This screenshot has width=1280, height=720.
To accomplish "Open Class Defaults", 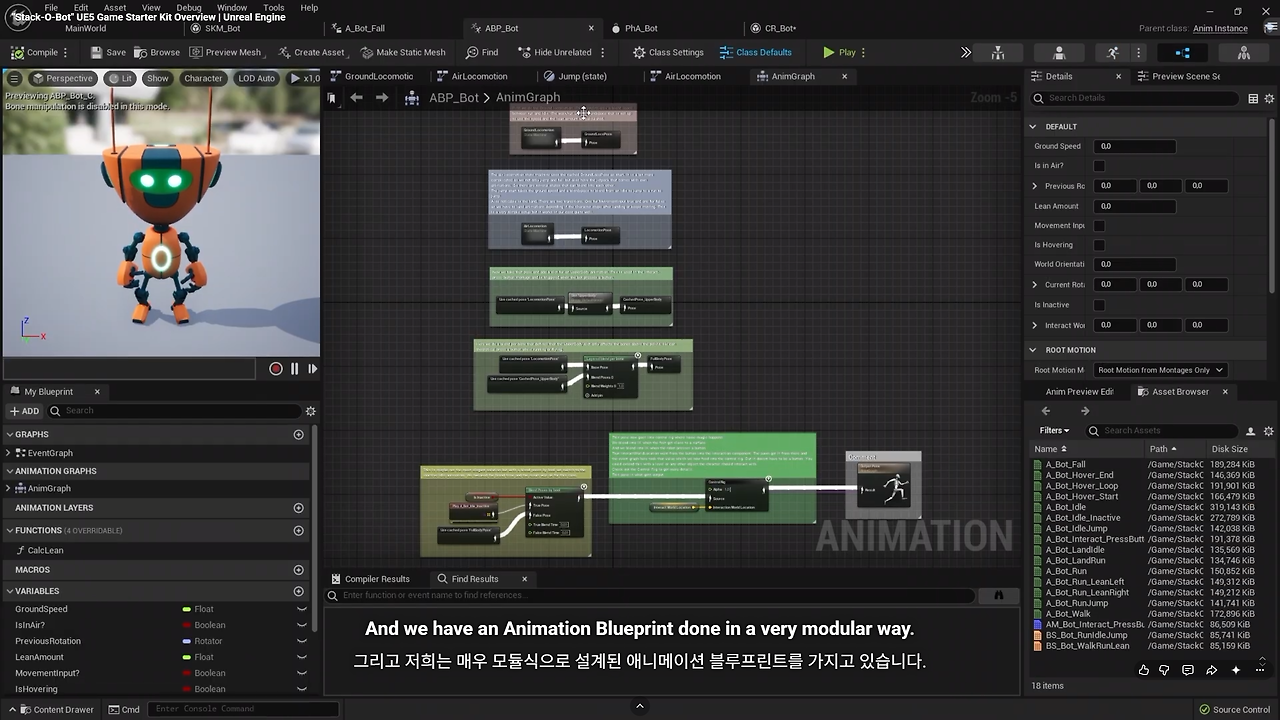I will (x=756, y=52).
